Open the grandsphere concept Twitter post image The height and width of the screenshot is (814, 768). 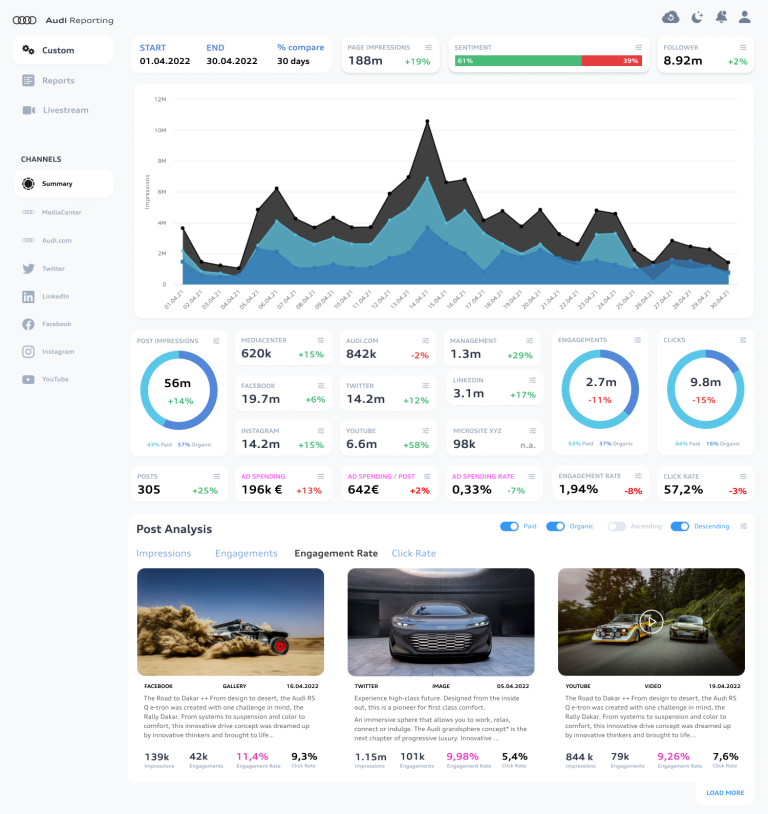(441, 622)
